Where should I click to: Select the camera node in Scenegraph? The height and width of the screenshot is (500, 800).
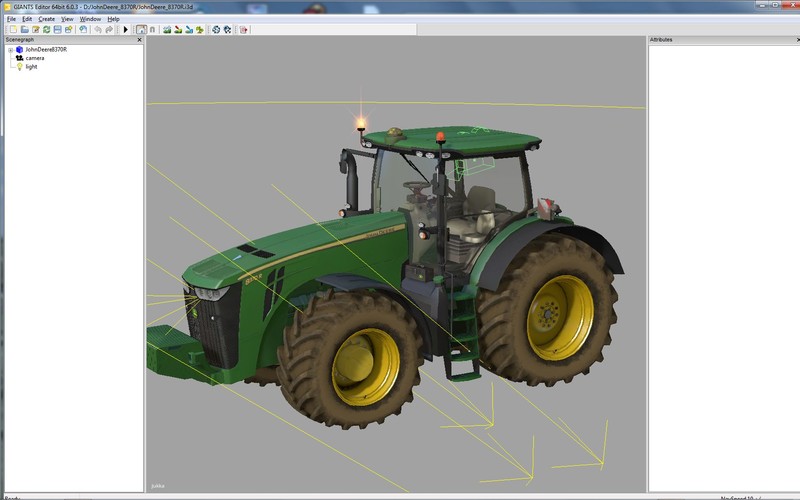[34, 58]
